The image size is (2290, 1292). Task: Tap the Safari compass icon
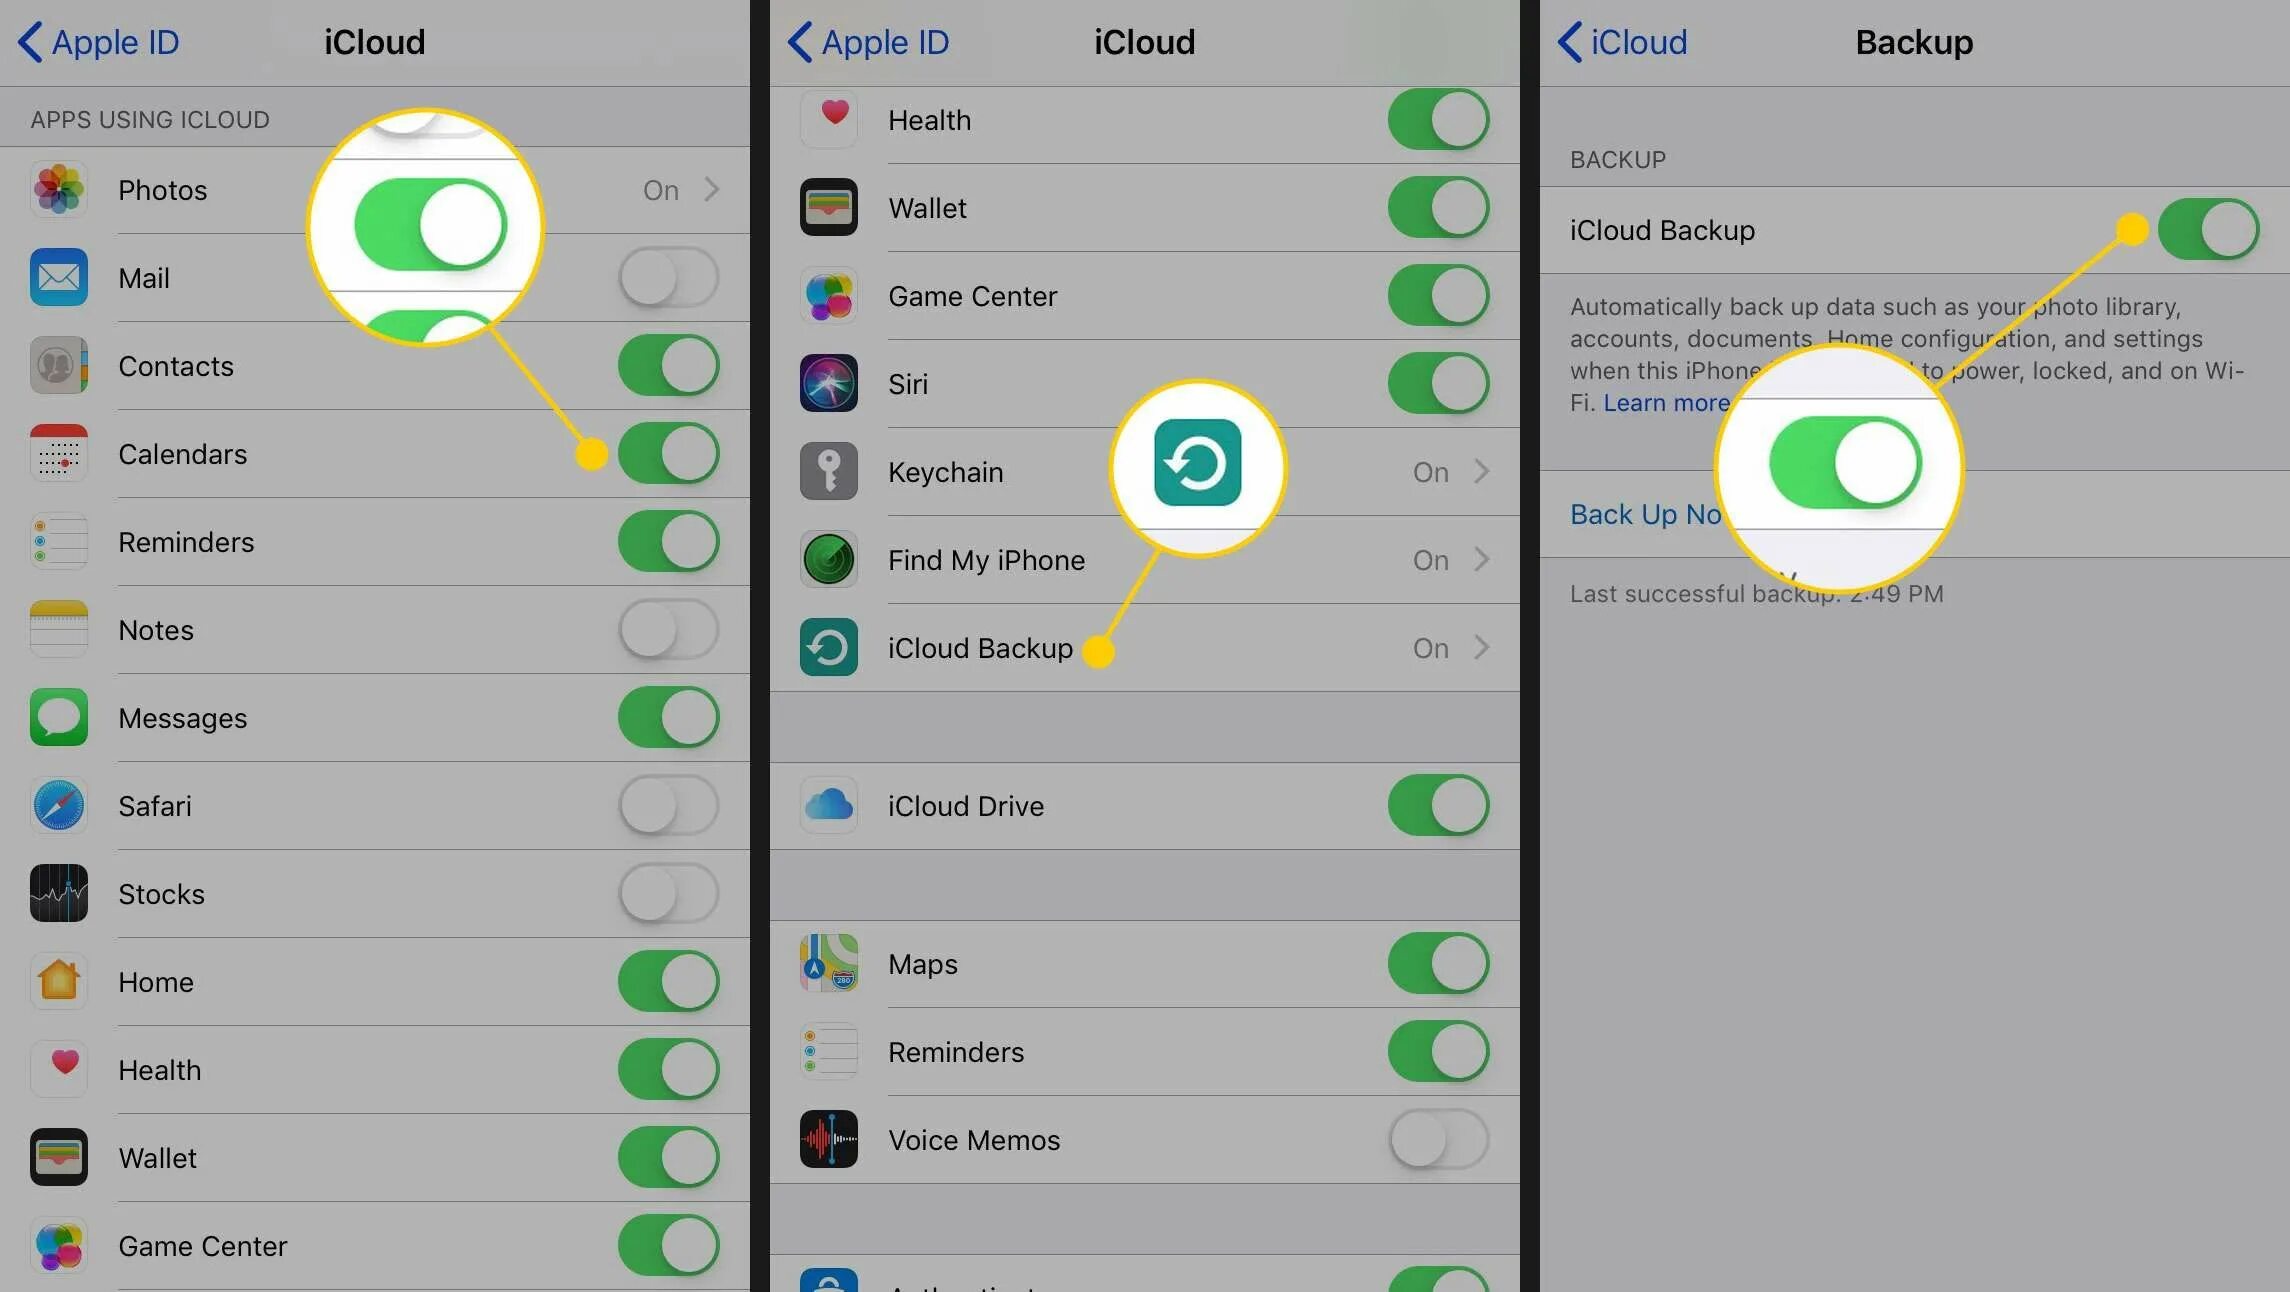tap(58, 805)
